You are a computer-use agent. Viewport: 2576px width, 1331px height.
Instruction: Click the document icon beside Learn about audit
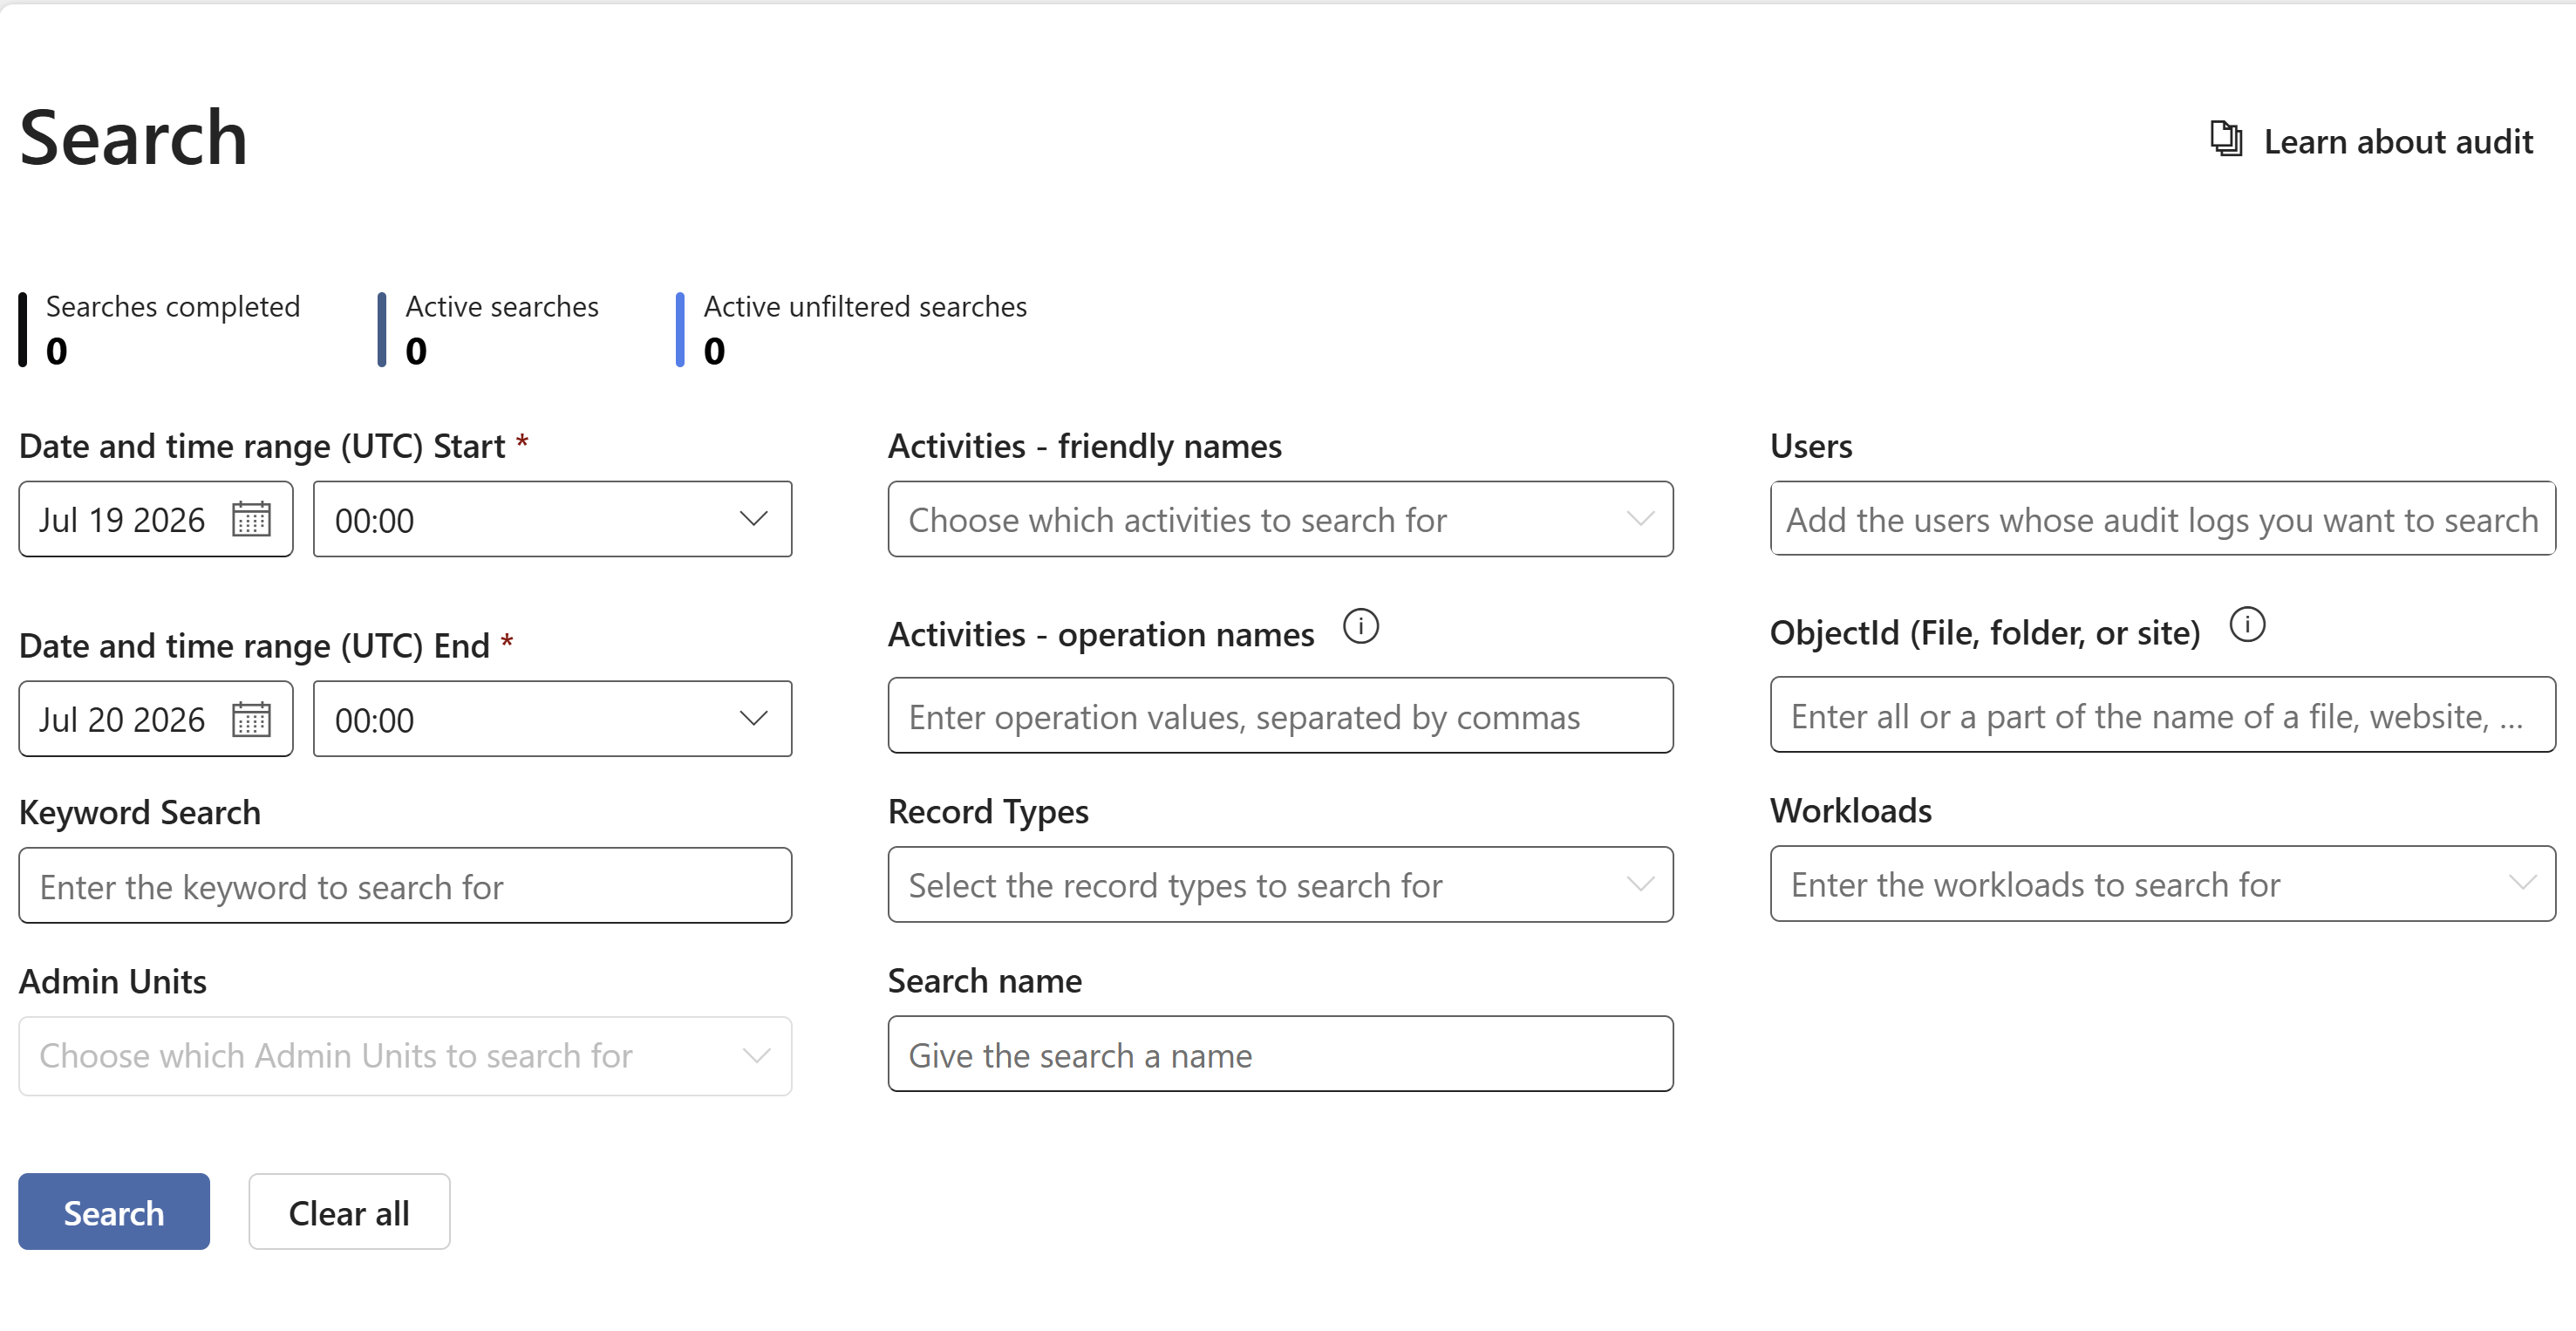(x=2226, y=139)
